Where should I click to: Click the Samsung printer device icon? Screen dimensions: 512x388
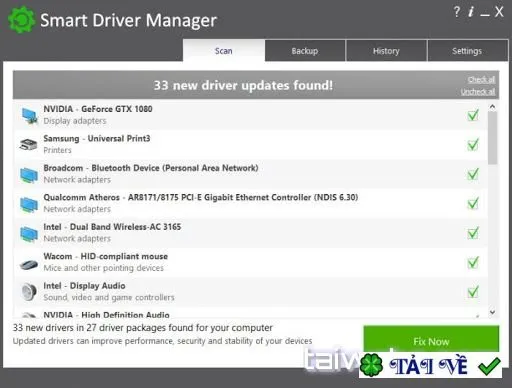(29, 145)
